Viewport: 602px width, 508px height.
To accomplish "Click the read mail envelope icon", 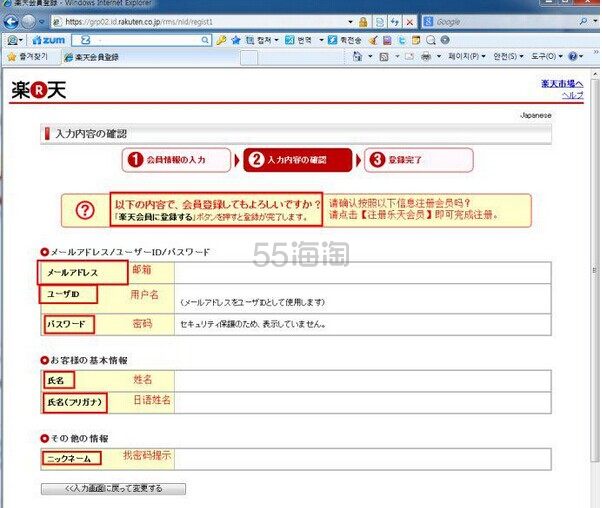I will 410,57.
